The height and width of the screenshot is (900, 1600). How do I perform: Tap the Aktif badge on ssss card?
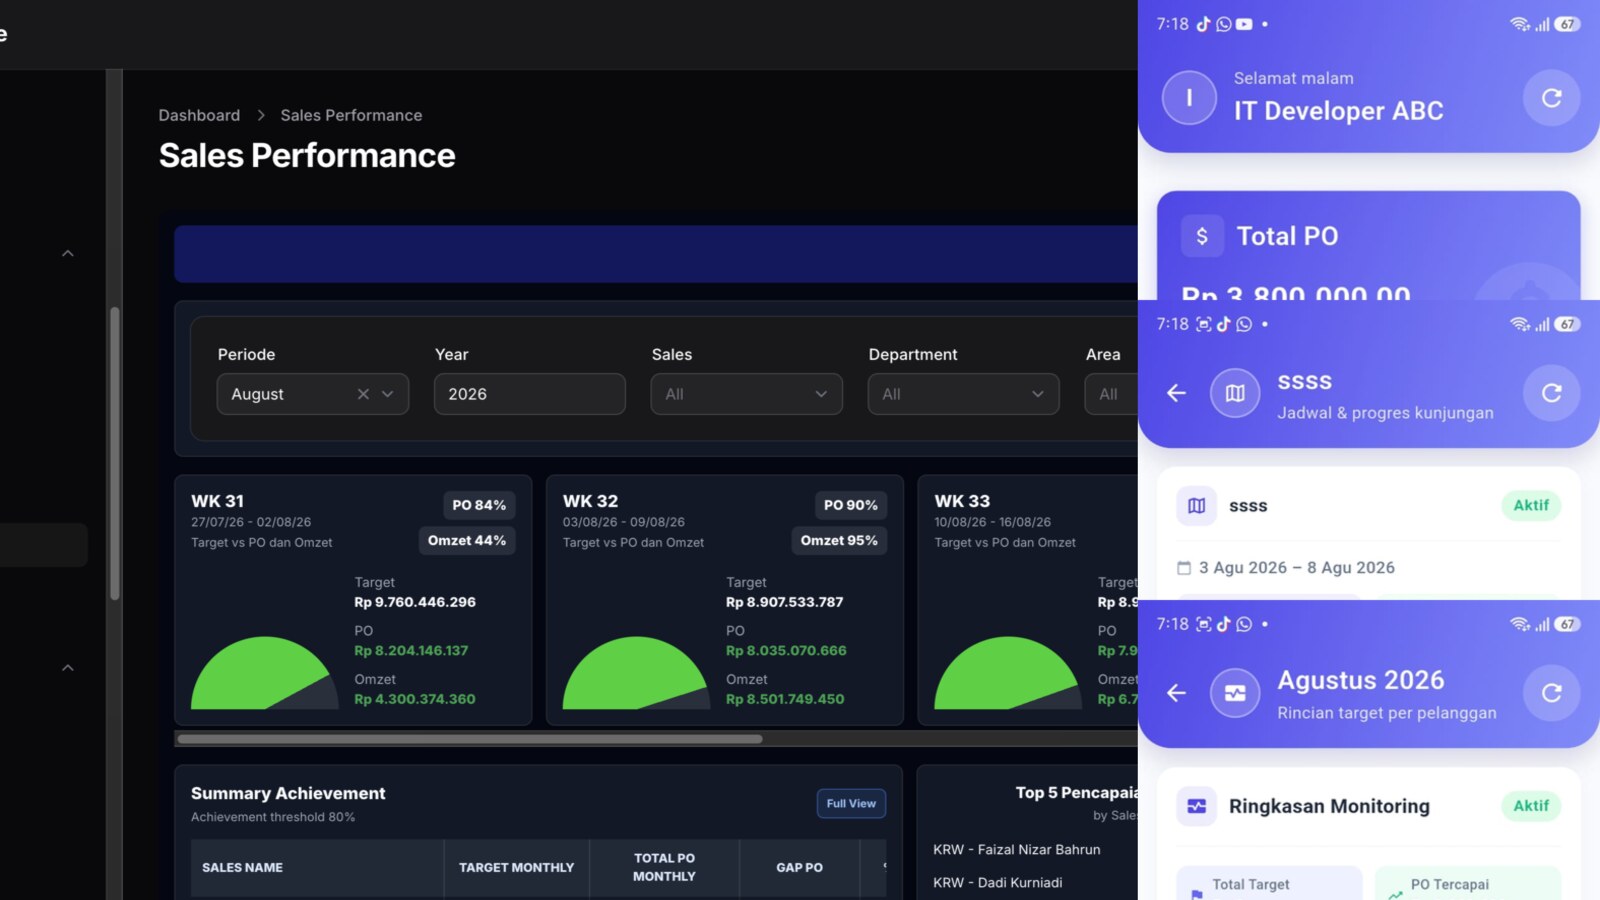1531,505
